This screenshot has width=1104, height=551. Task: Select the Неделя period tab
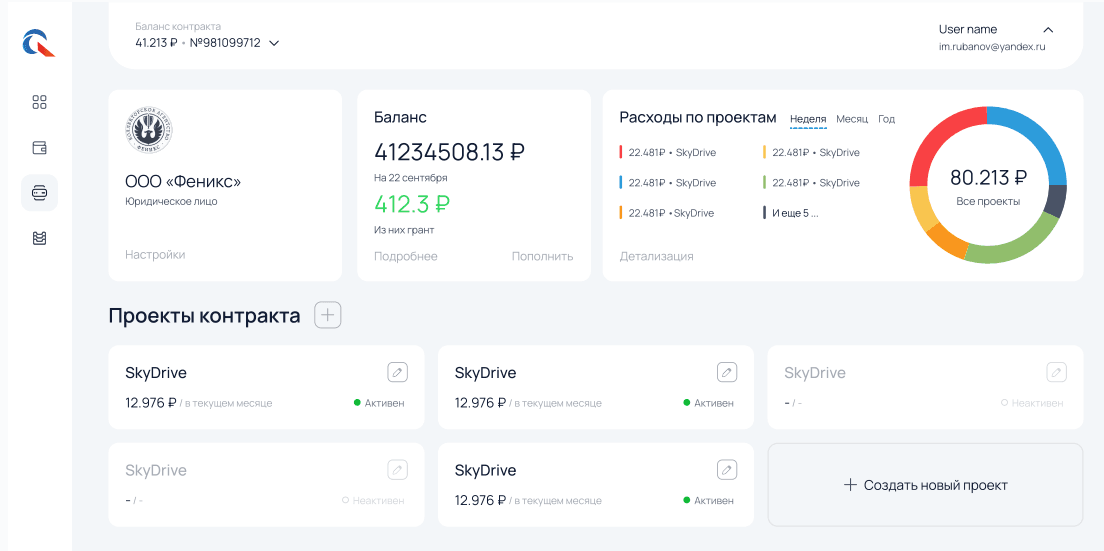tap(808, 119)
